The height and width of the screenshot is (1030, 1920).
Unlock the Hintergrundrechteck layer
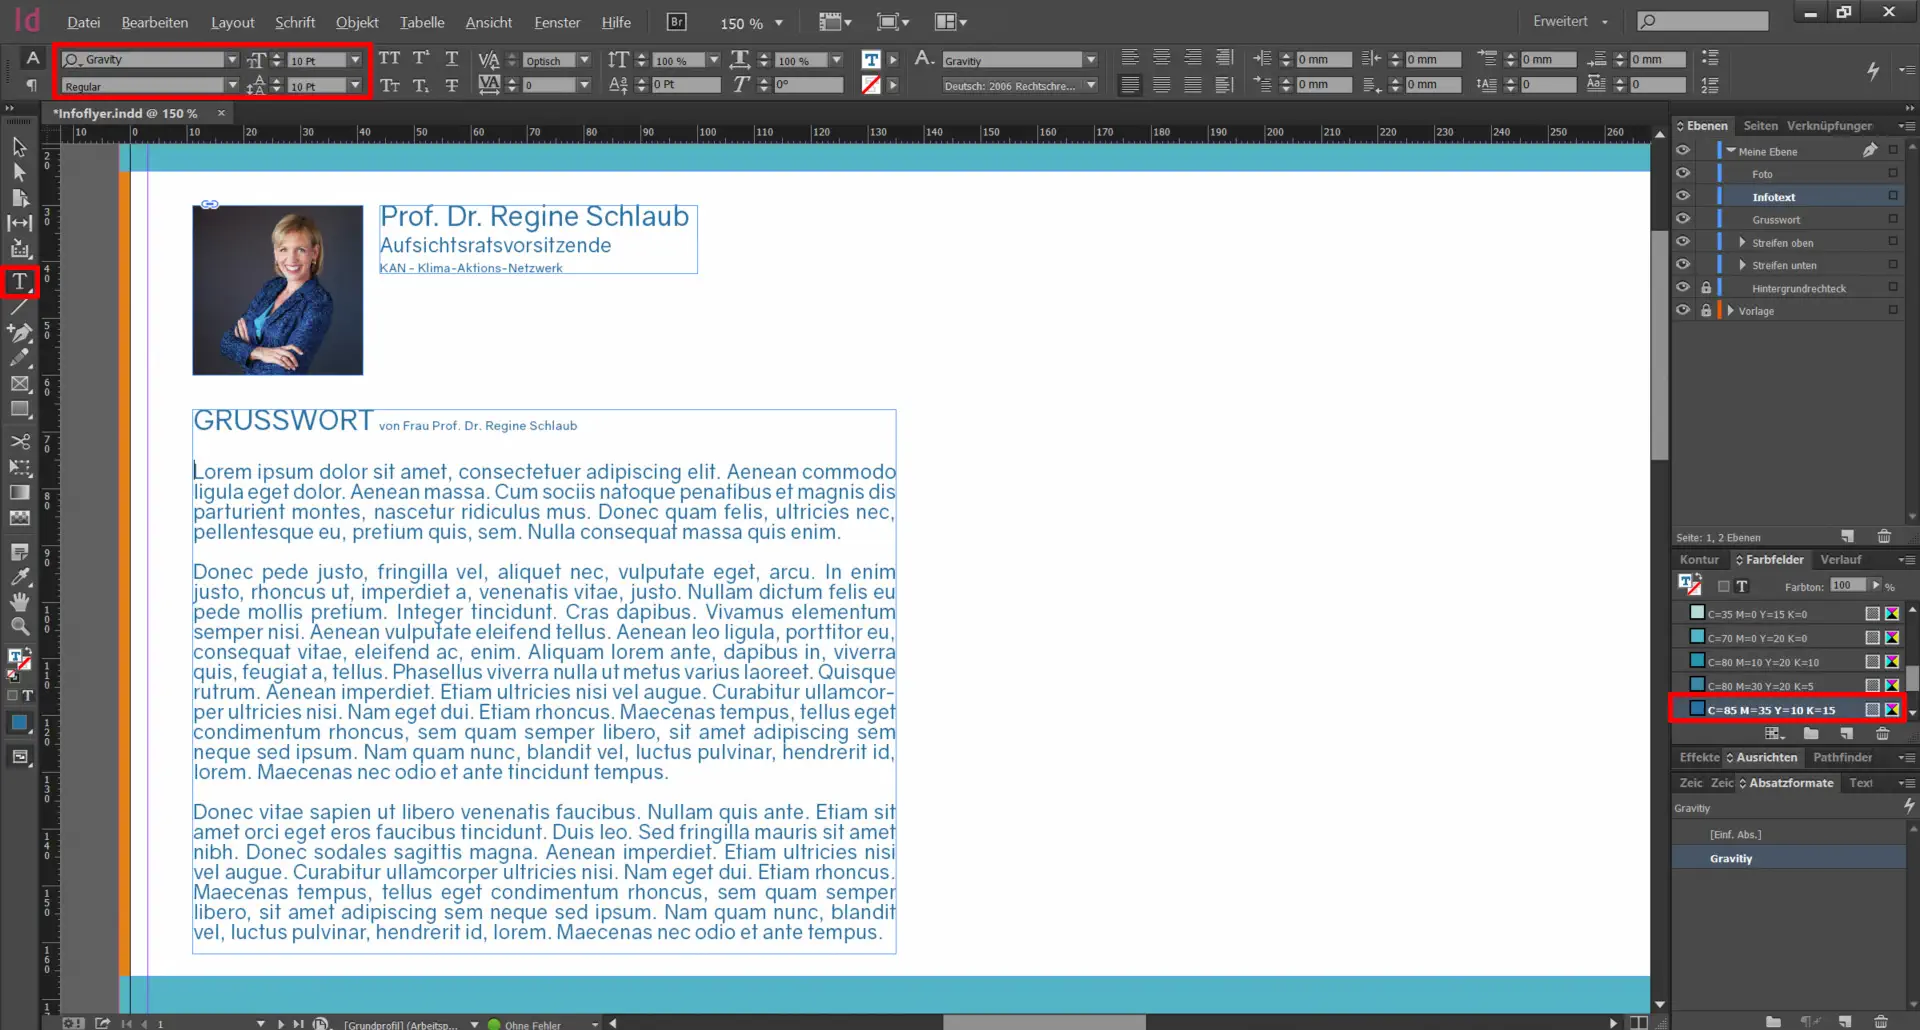[x=1706, y=288]
